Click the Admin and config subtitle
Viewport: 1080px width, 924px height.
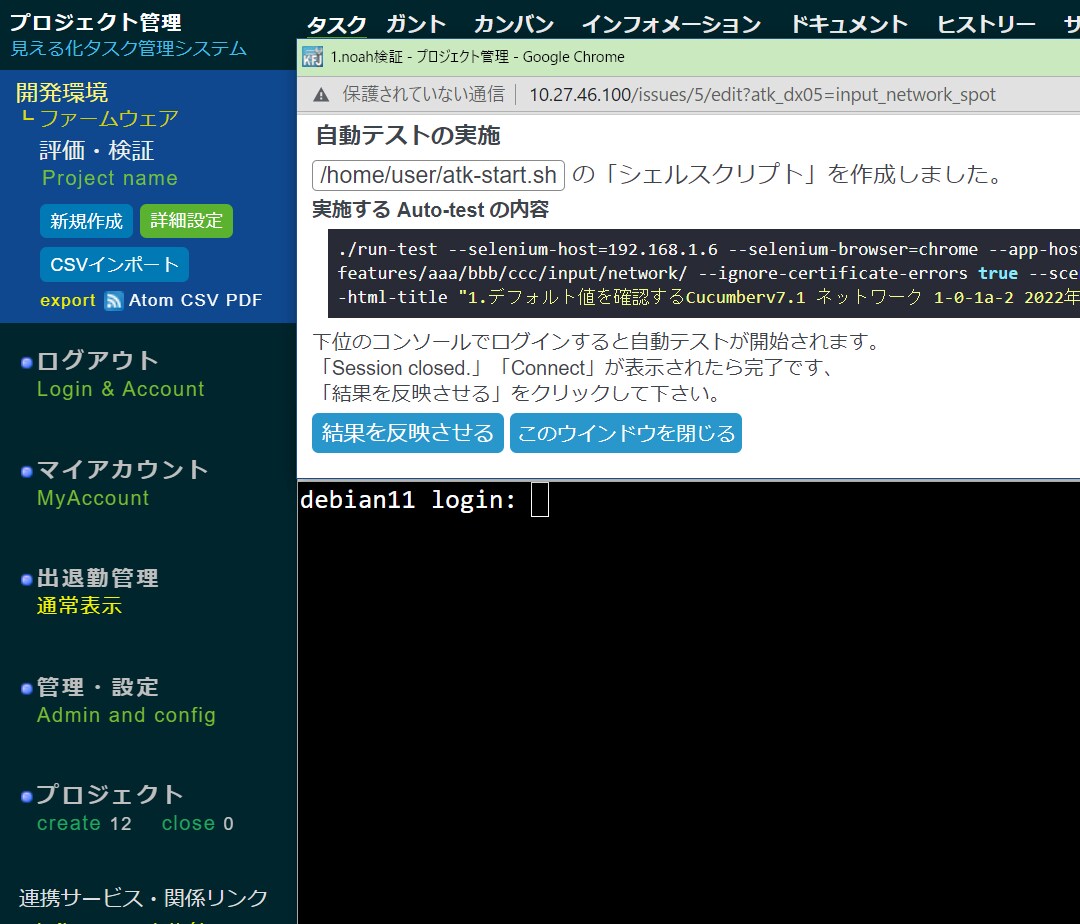[x=126, y=715]
